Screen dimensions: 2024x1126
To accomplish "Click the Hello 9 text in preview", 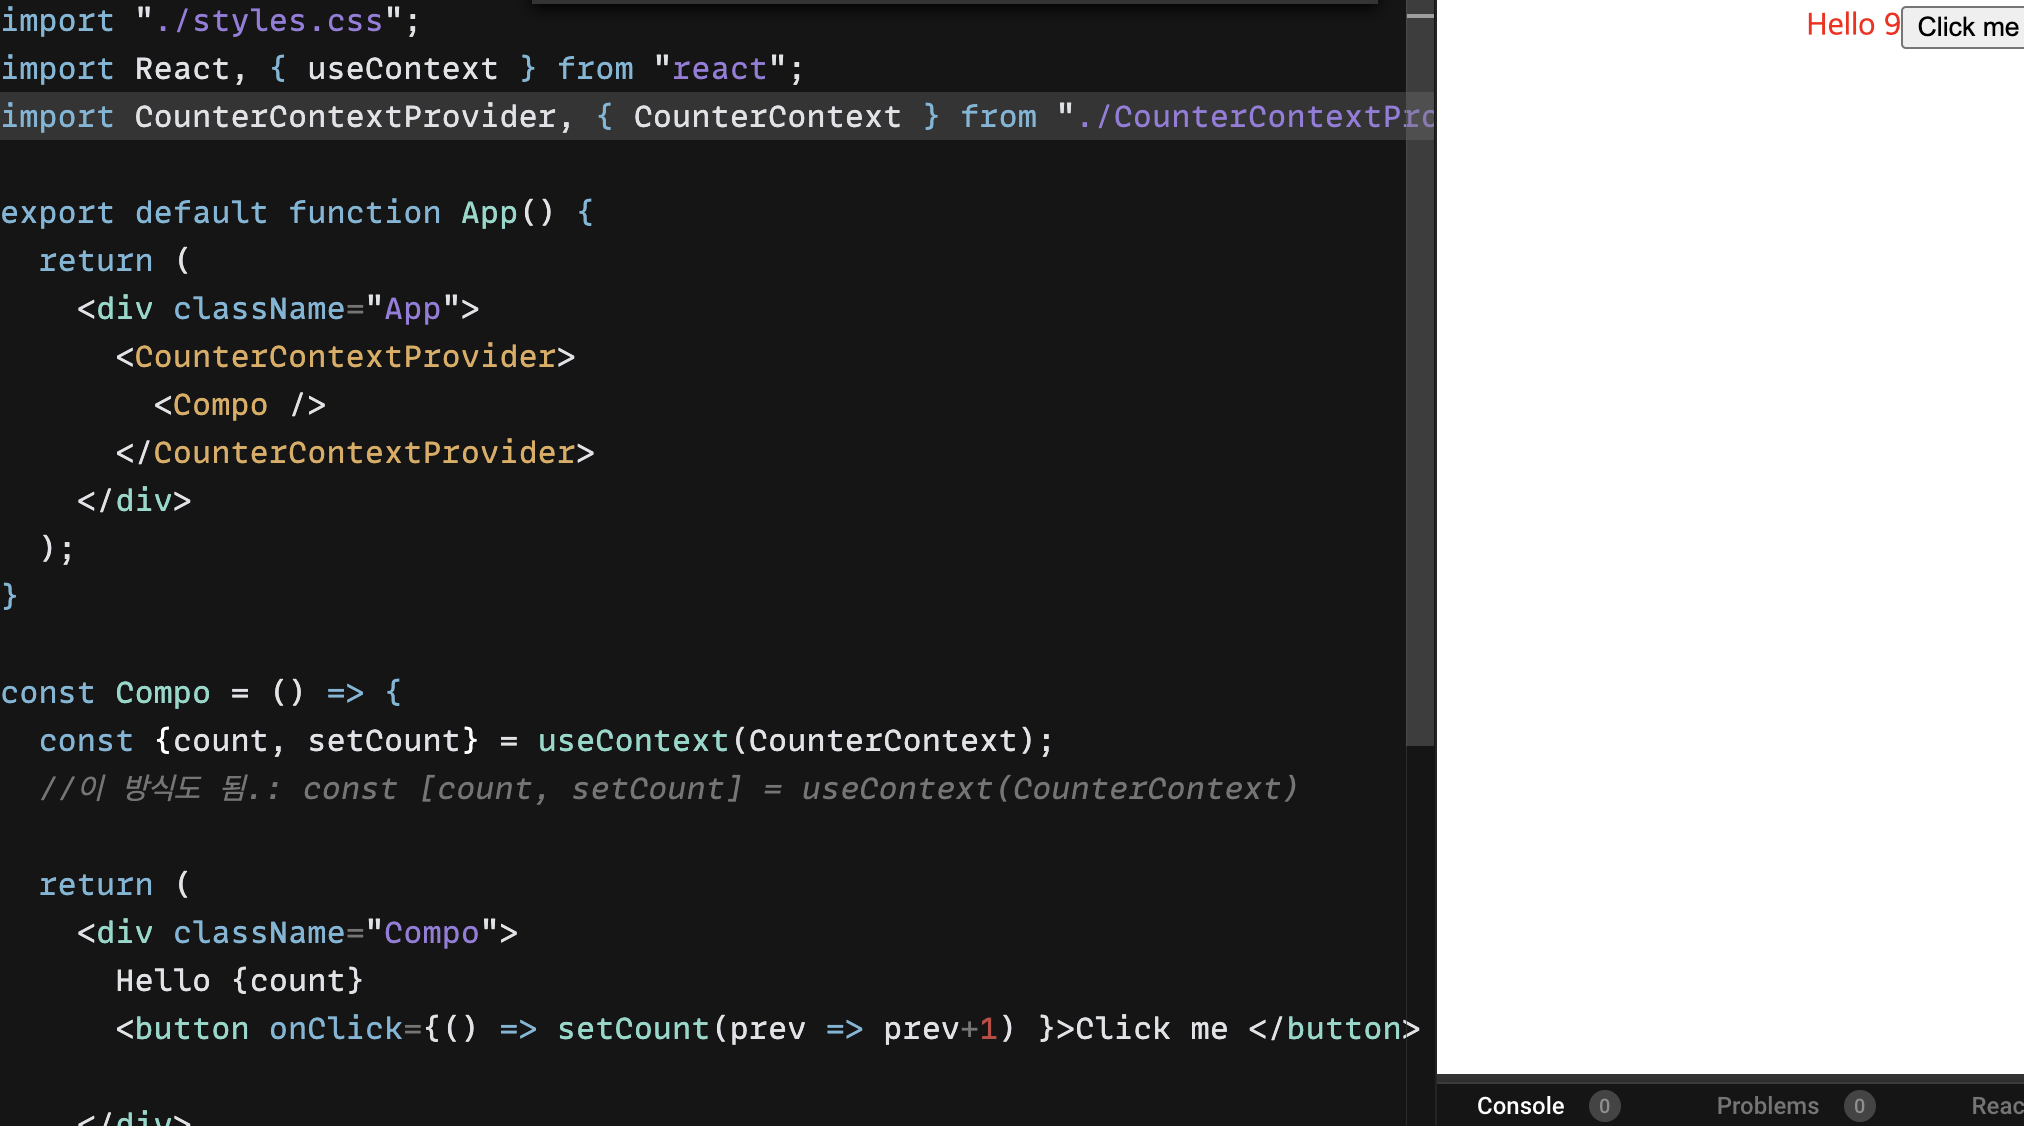I will pyautogui.click(x=1852, y=25).
